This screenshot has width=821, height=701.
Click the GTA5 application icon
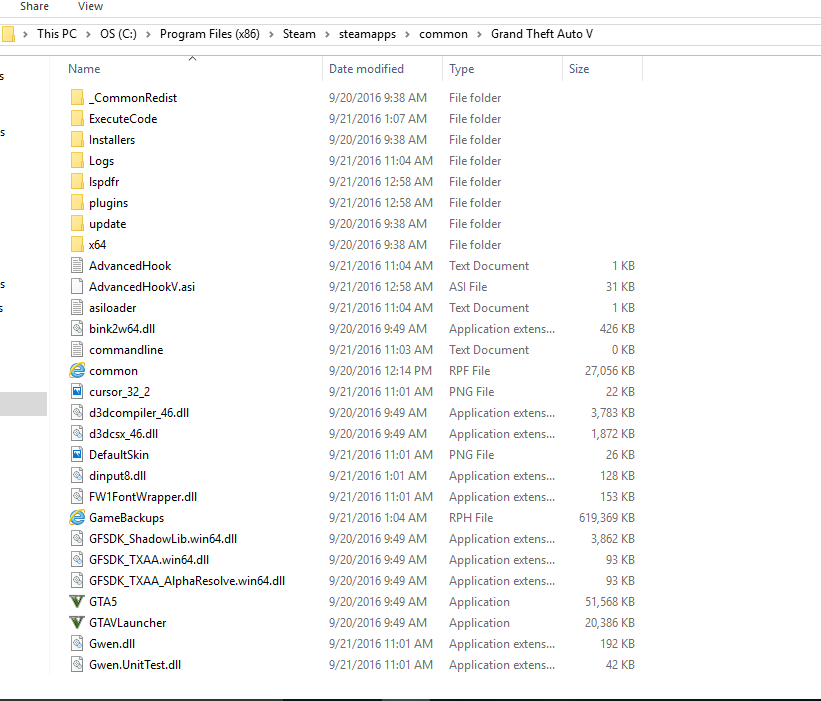pos(77,602)
